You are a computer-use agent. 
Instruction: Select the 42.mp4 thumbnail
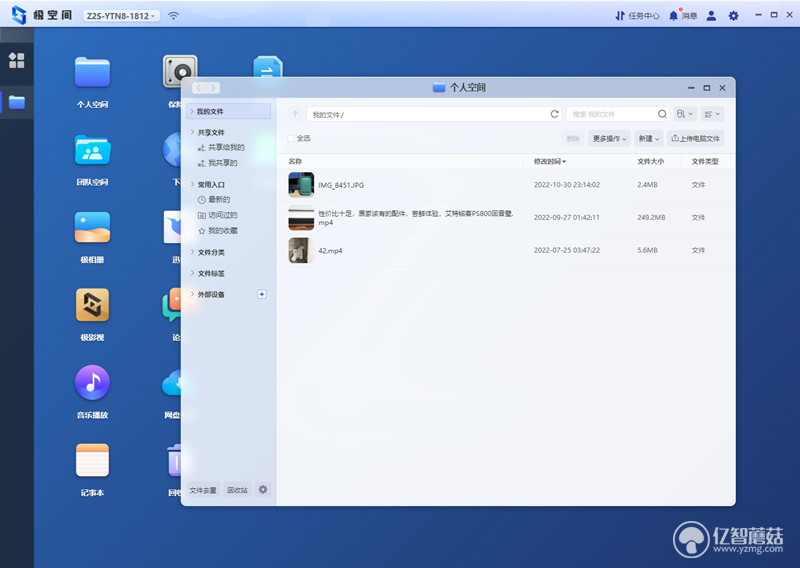click(301, 250)
